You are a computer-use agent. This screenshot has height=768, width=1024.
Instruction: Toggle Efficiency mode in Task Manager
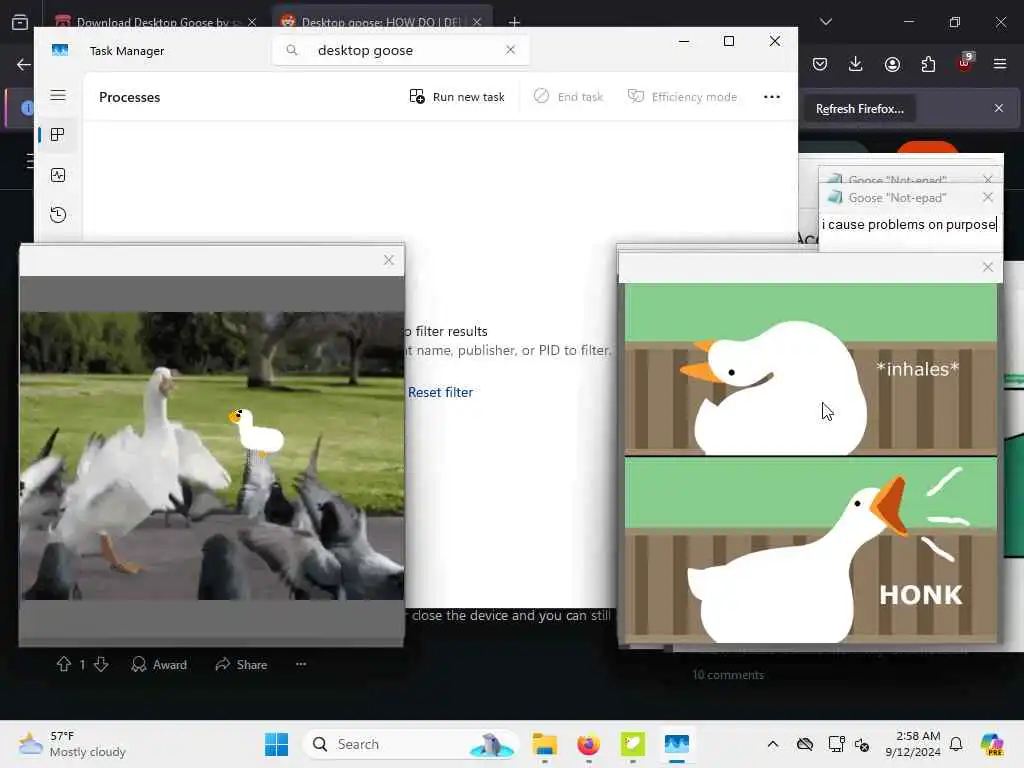pos(682,97)
